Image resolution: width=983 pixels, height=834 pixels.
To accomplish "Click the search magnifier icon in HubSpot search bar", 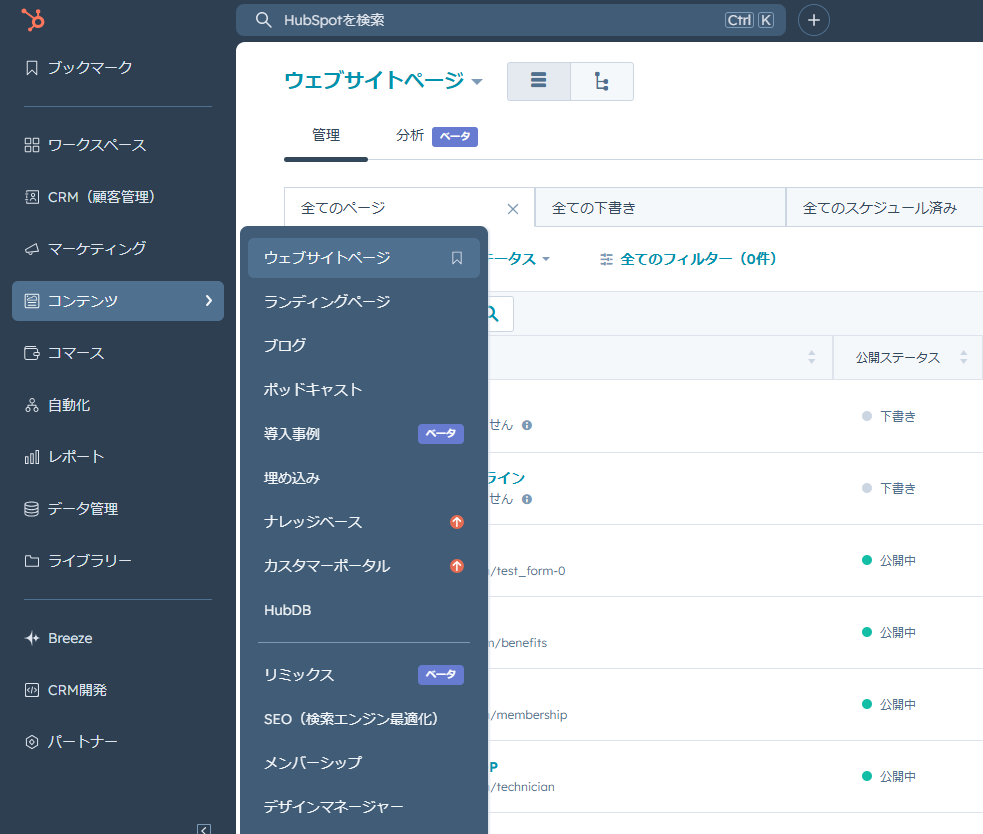I will 263,20.
